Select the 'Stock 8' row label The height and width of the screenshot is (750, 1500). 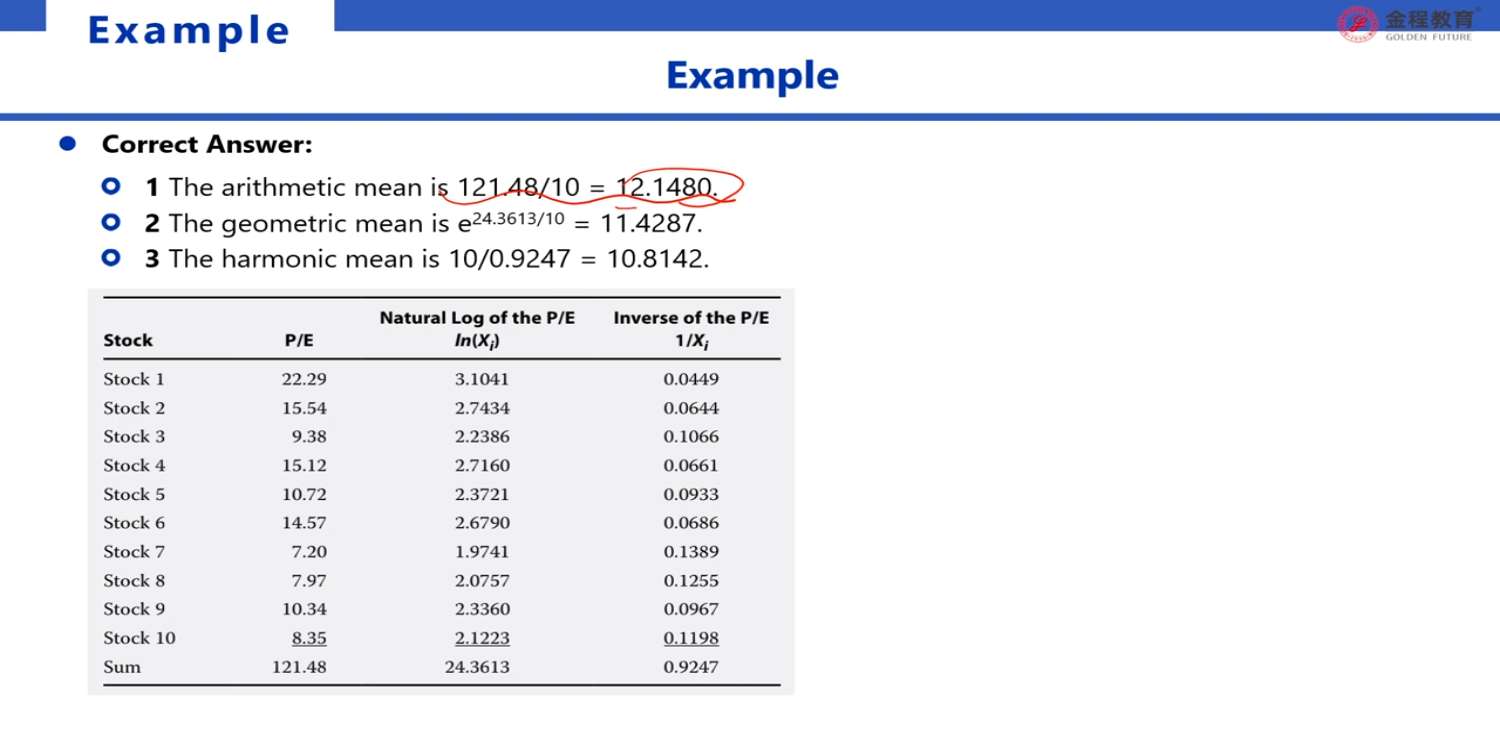coord(134,580)
